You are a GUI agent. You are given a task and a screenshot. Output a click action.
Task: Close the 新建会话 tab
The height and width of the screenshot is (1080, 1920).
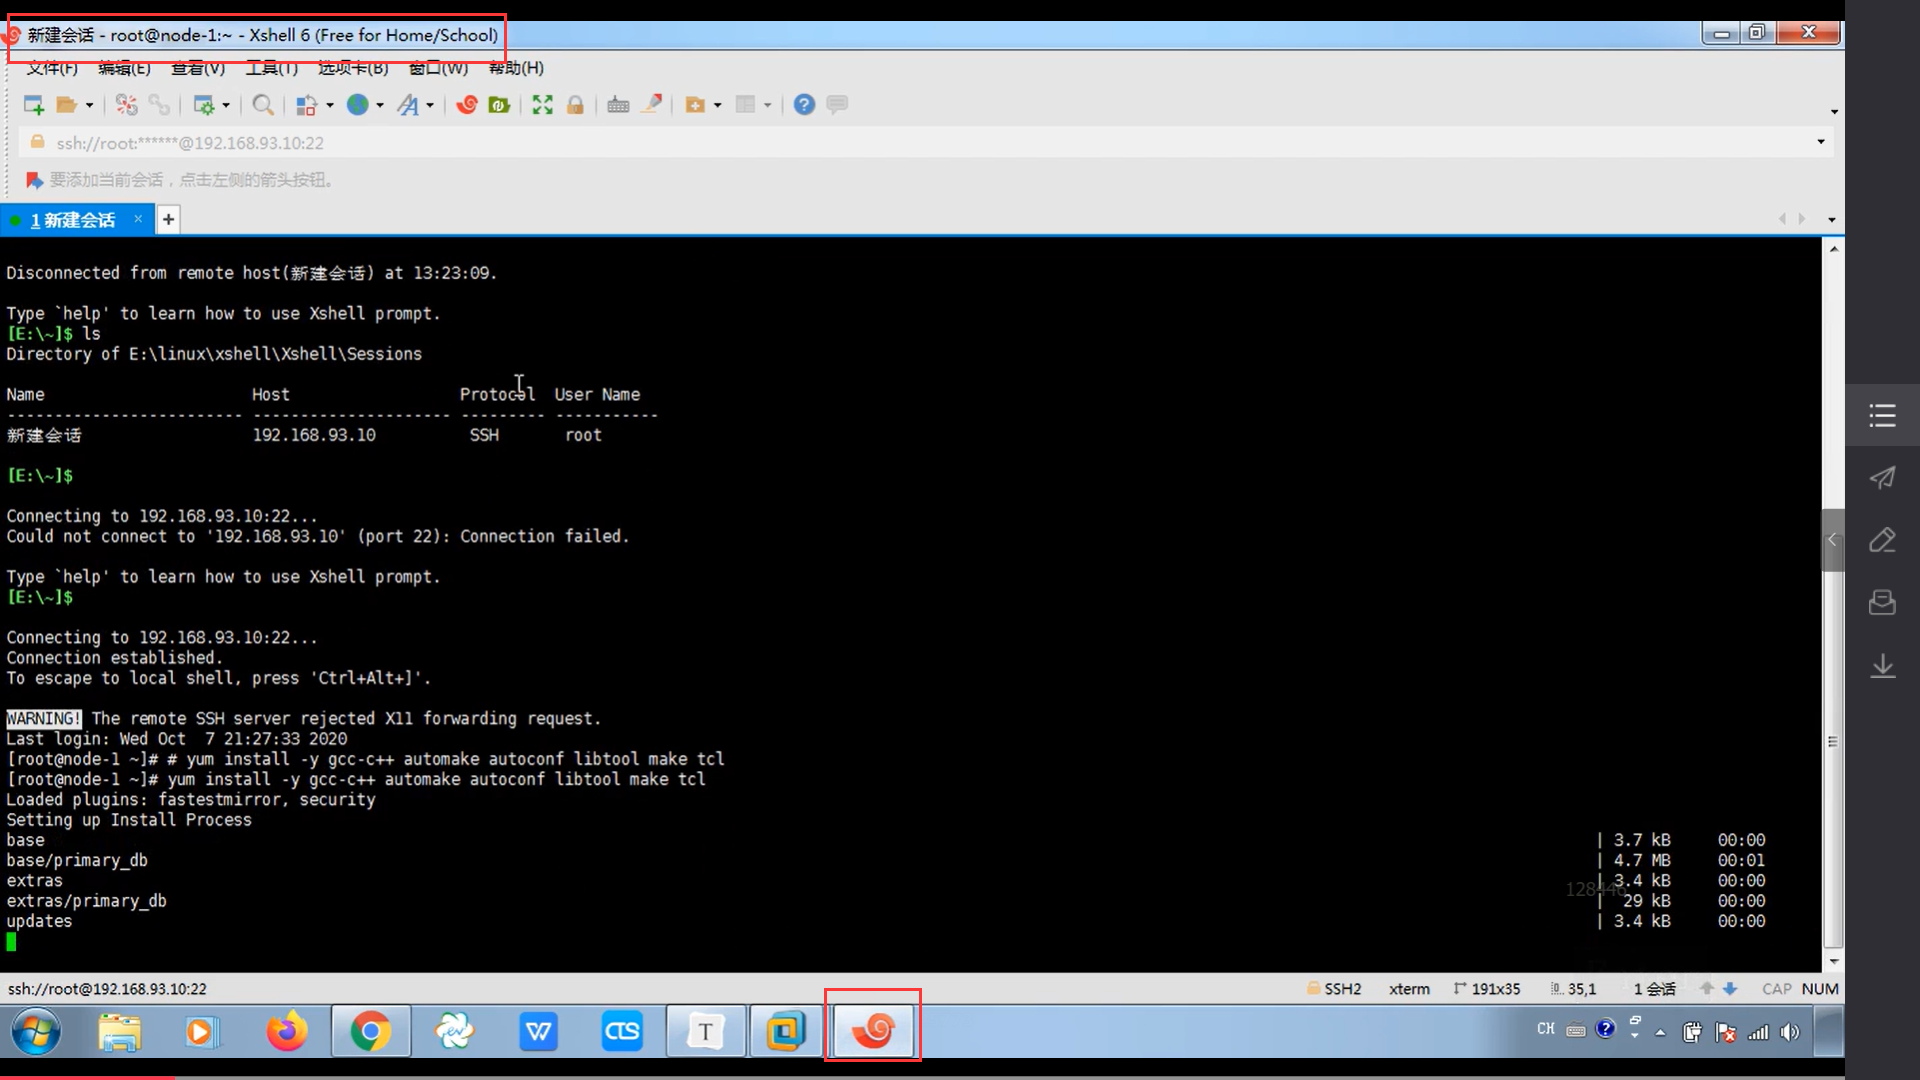pyautogui.click(x=138, y=219)
